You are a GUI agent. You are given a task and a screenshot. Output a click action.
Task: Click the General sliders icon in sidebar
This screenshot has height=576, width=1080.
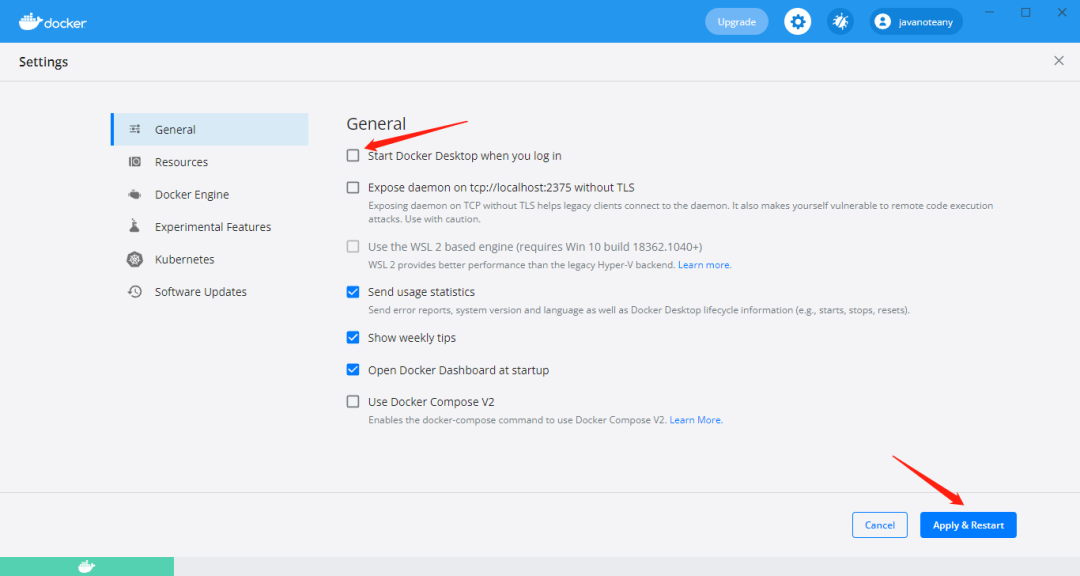135,129
